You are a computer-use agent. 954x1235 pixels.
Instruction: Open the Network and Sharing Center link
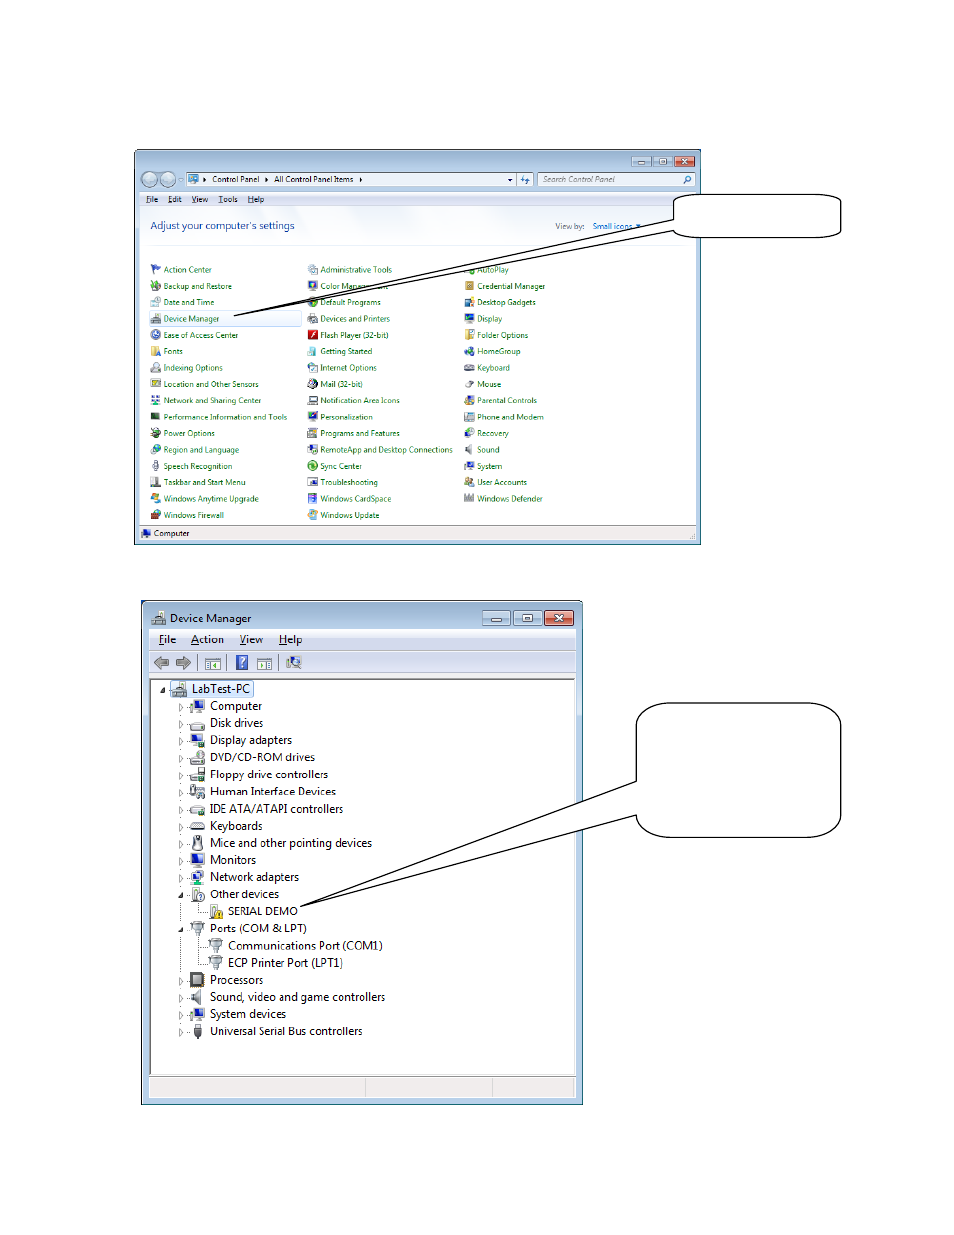click(212, 400)
